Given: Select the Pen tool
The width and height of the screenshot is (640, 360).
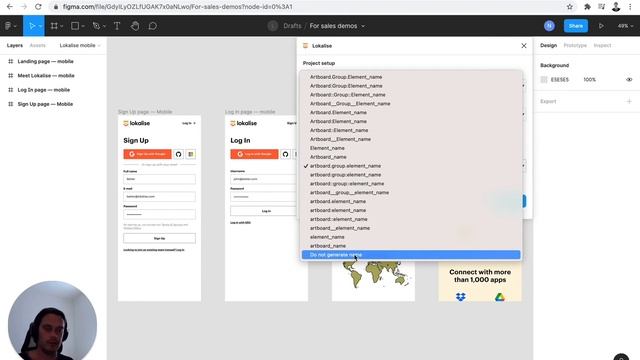Looking at the screenshot, I should click(x=96, y=26).
